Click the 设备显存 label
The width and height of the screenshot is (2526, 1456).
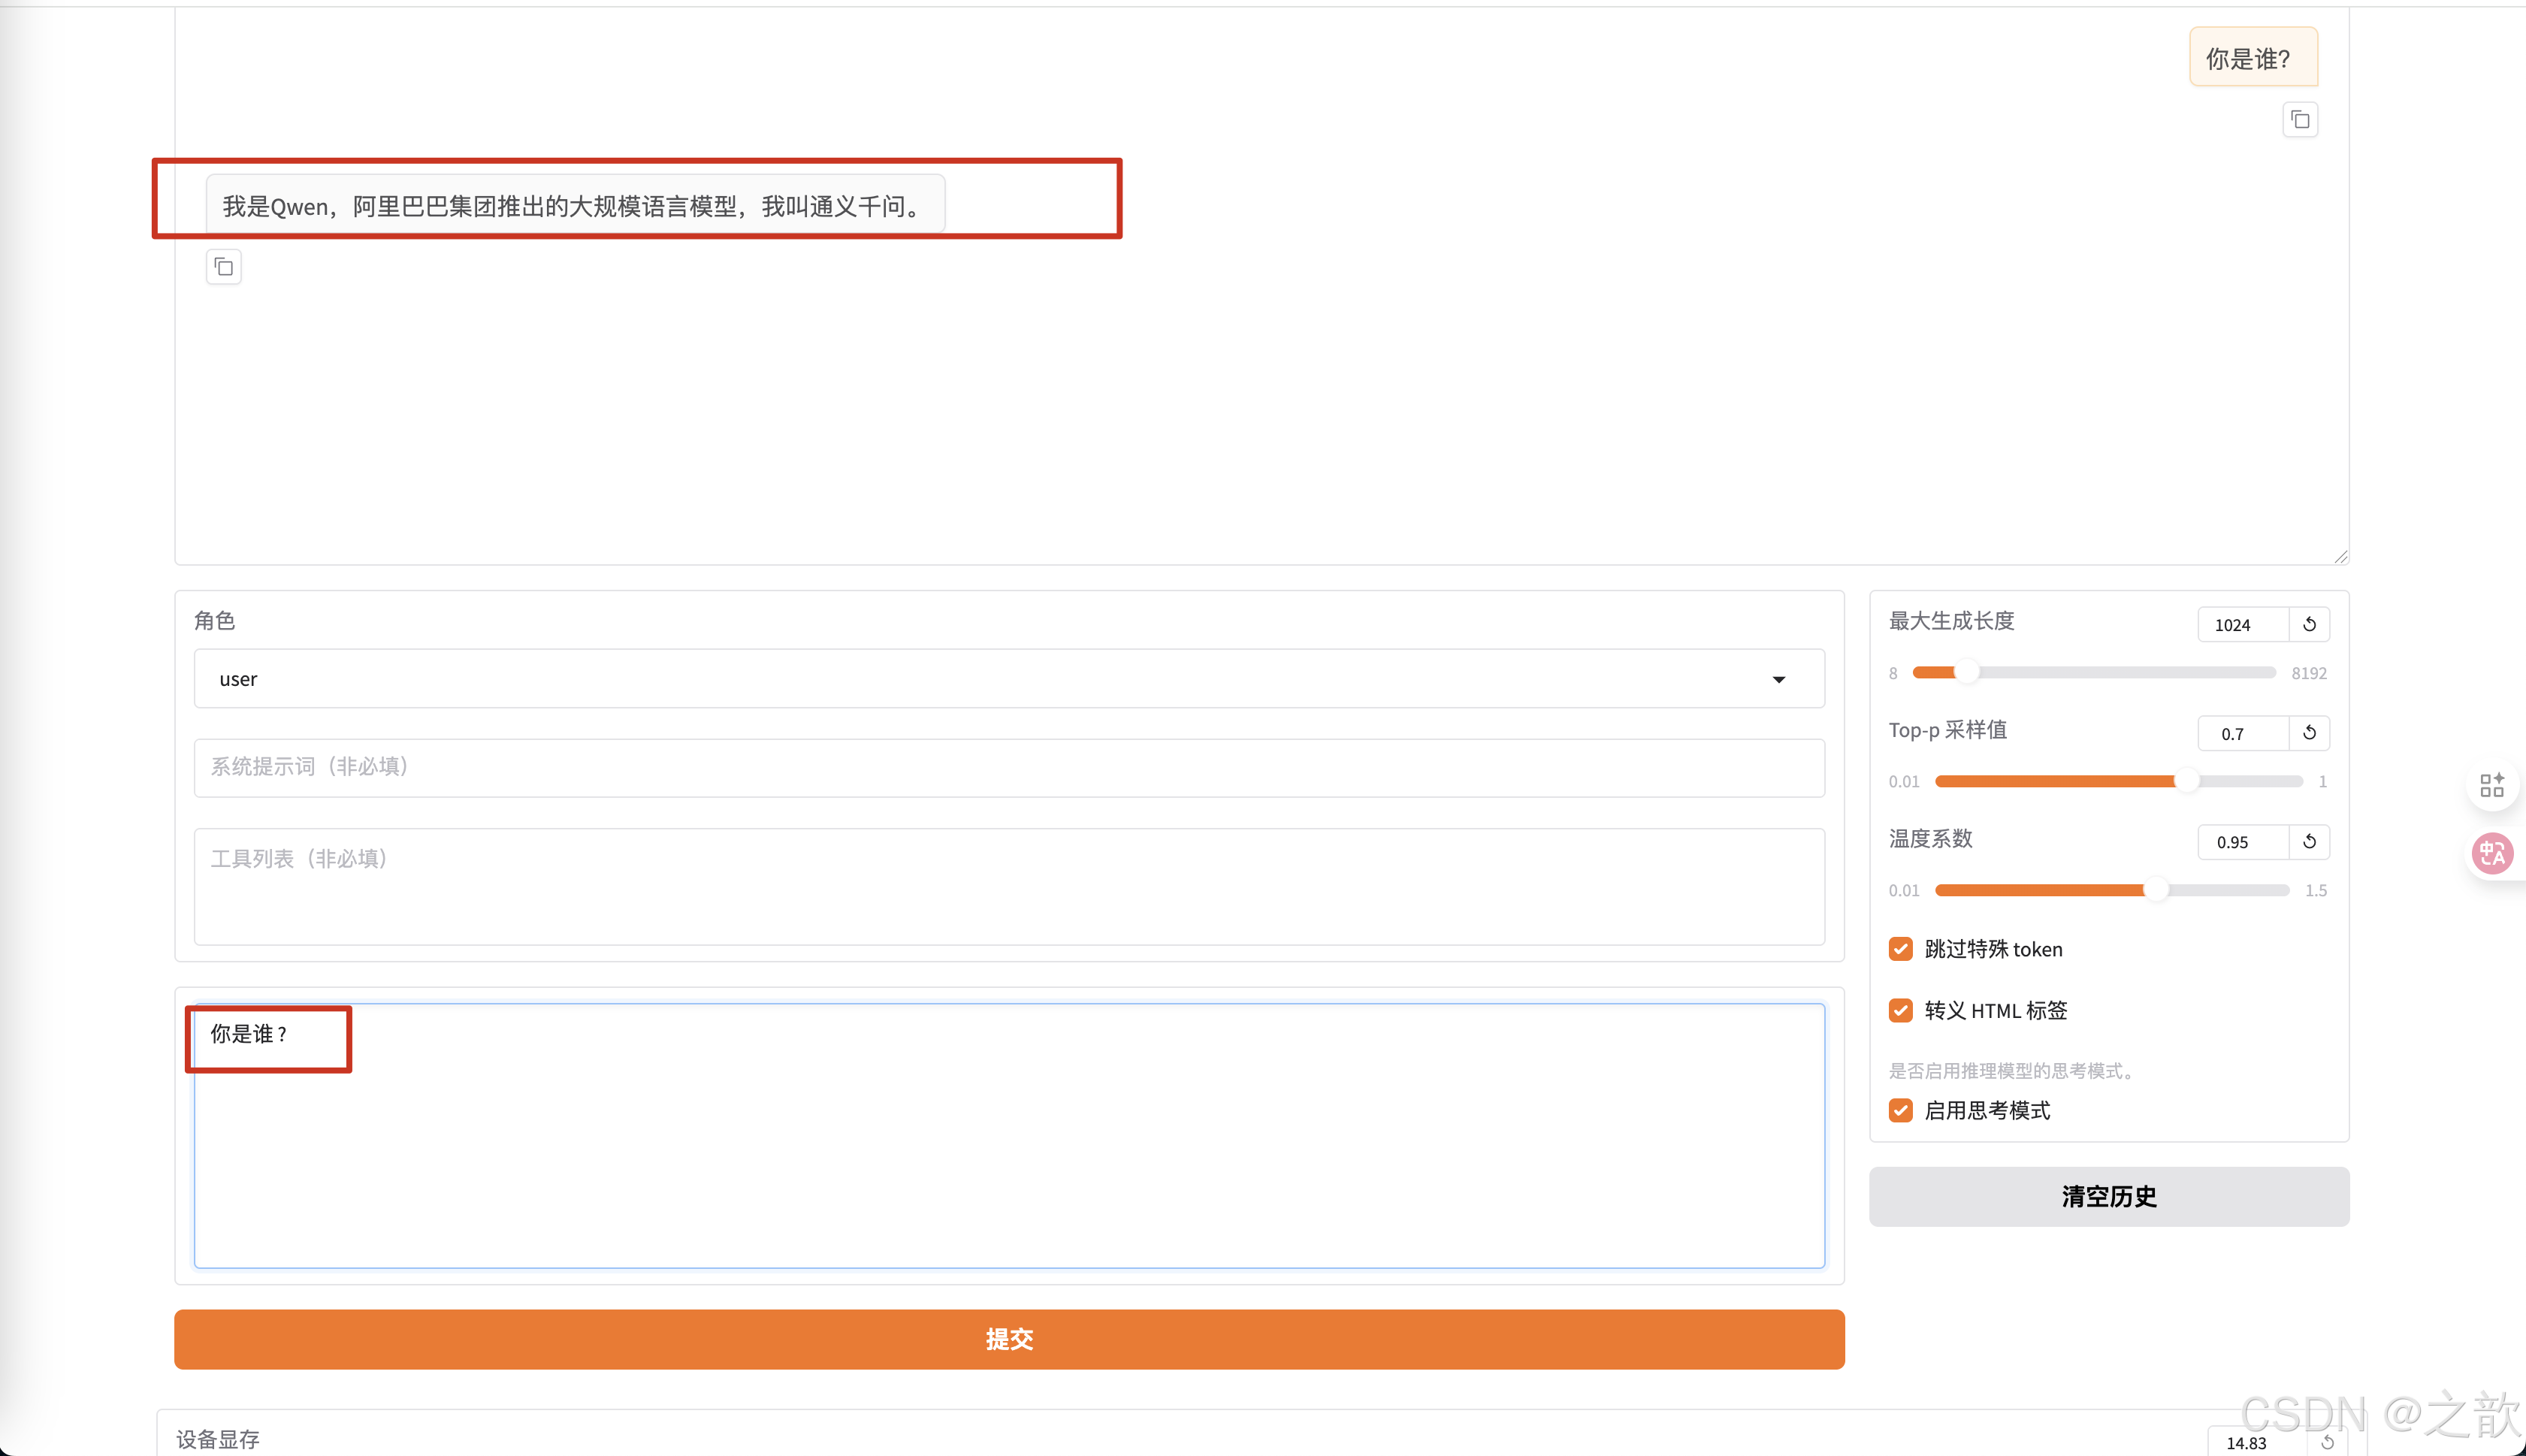[x=218, y=1439]
